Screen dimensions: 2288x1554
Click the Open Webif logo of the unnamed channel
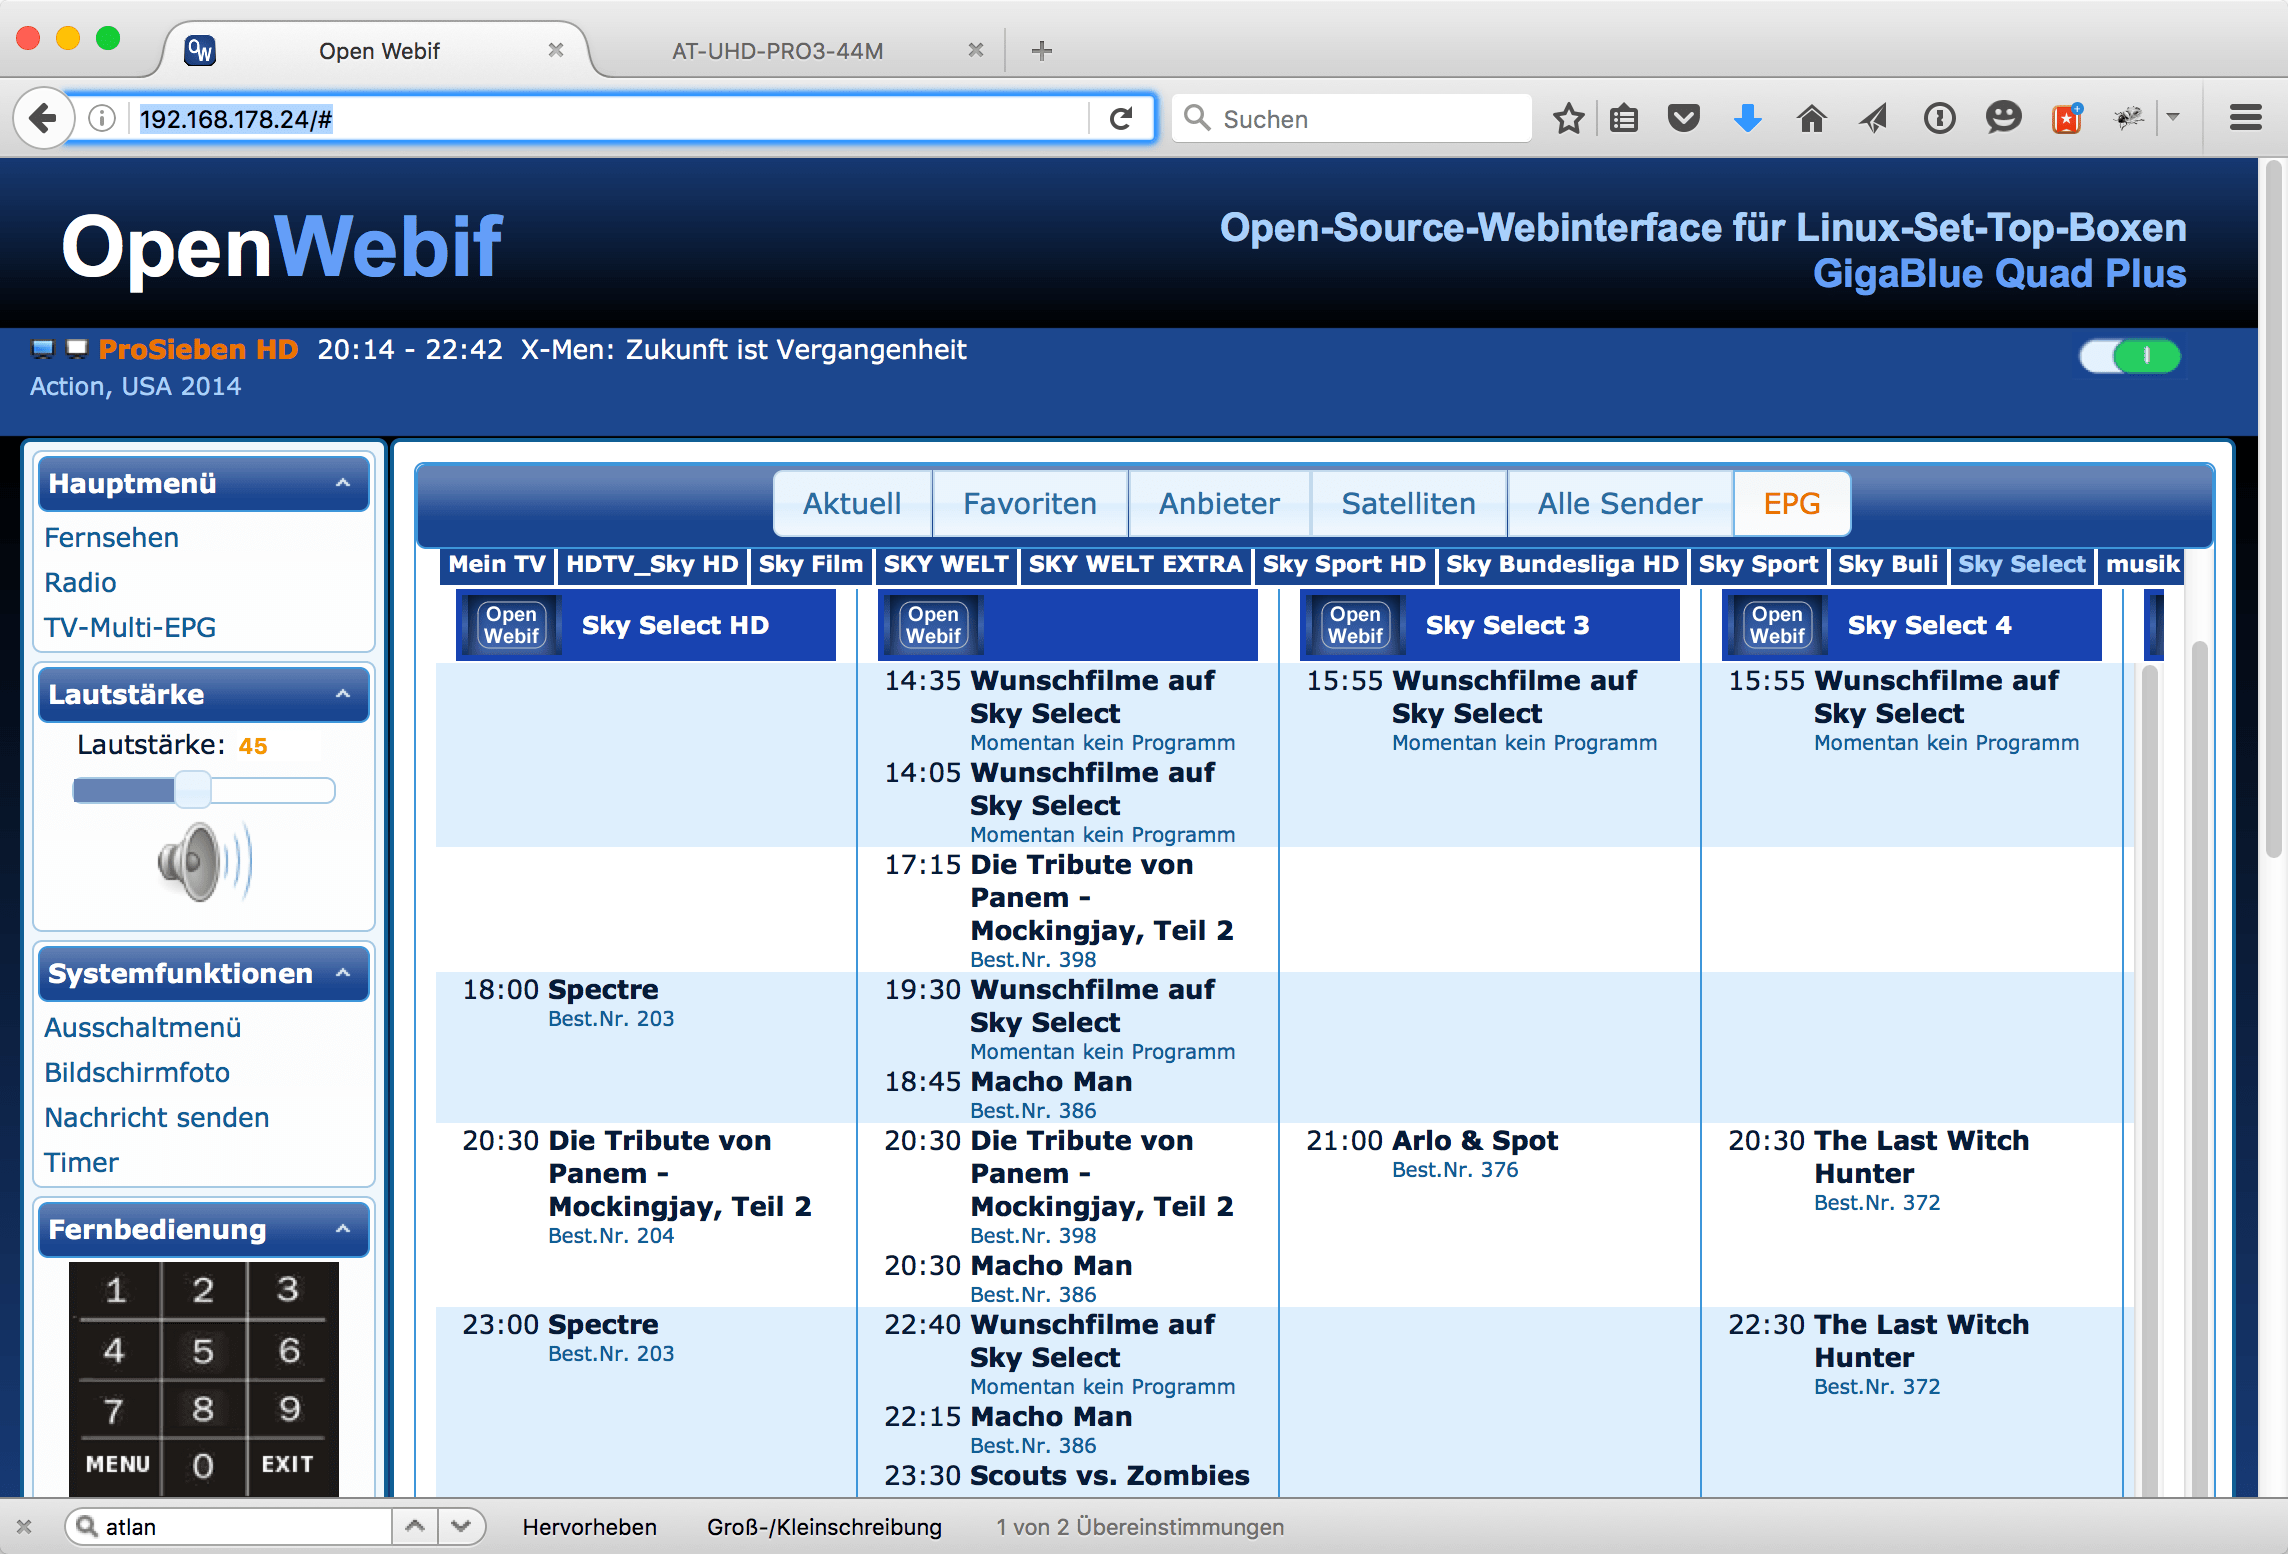coord(933,625)
